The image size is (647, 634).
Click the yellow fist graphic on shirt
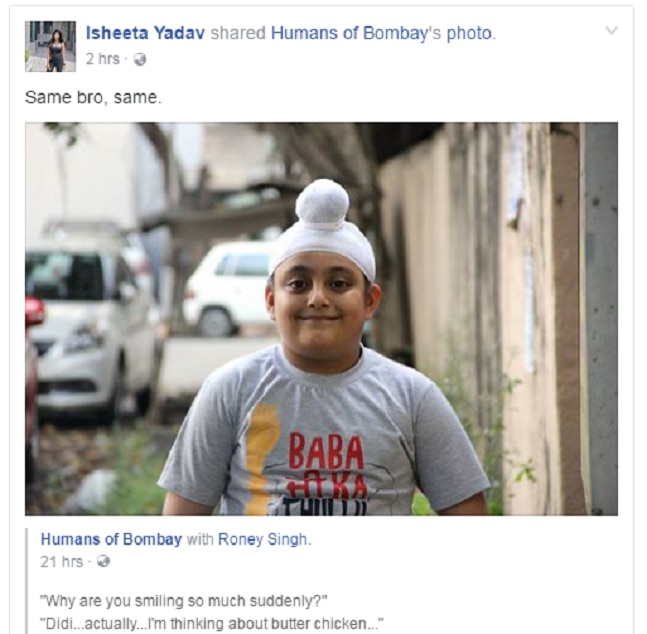[x=262, y=456]
